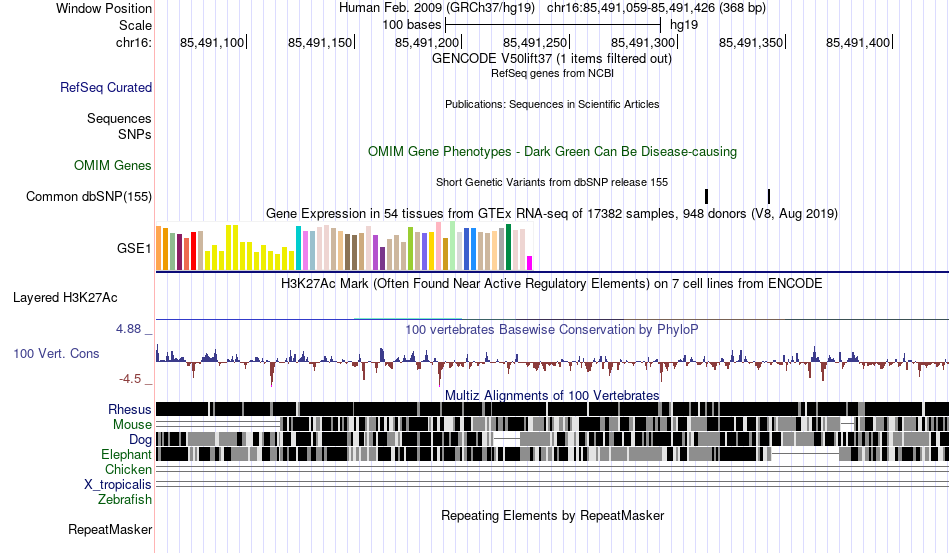
Task: Select the Mouse alignment label
Action: (132, 425)
